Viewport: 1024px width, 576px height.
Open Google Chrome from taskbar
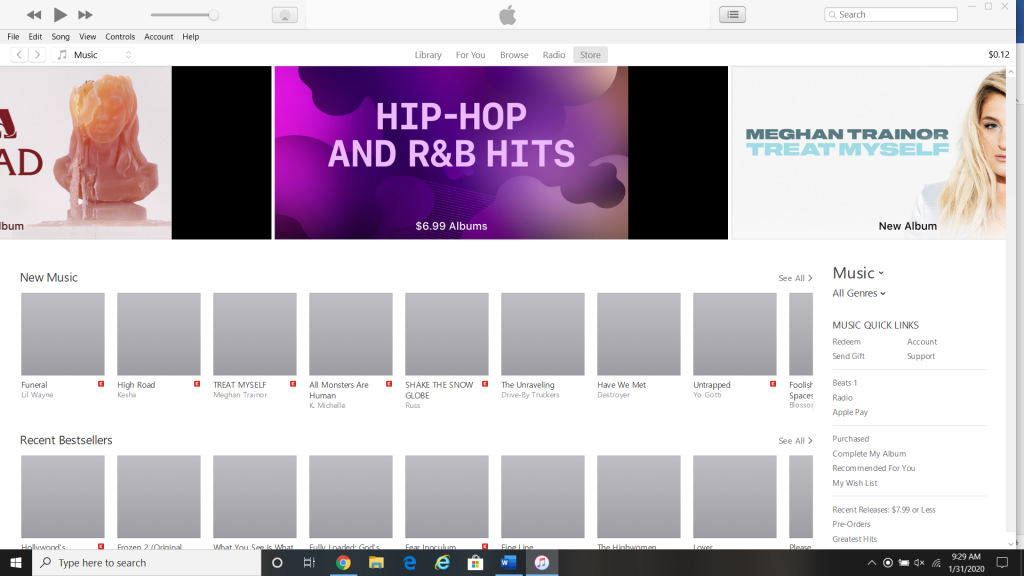pyautogui.click(x=343, y=562)
